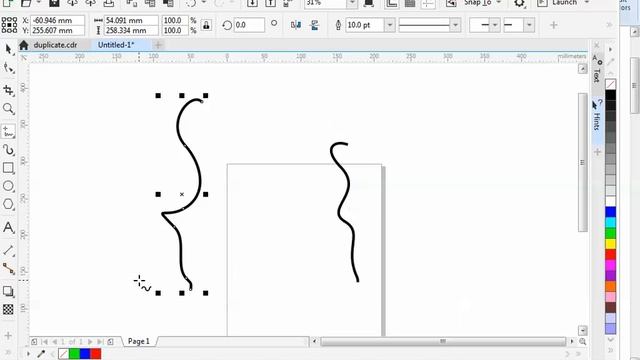Pick the blue swatch in the palette
The height and width of the screenshot is (360, 640).
click(611, 212)
